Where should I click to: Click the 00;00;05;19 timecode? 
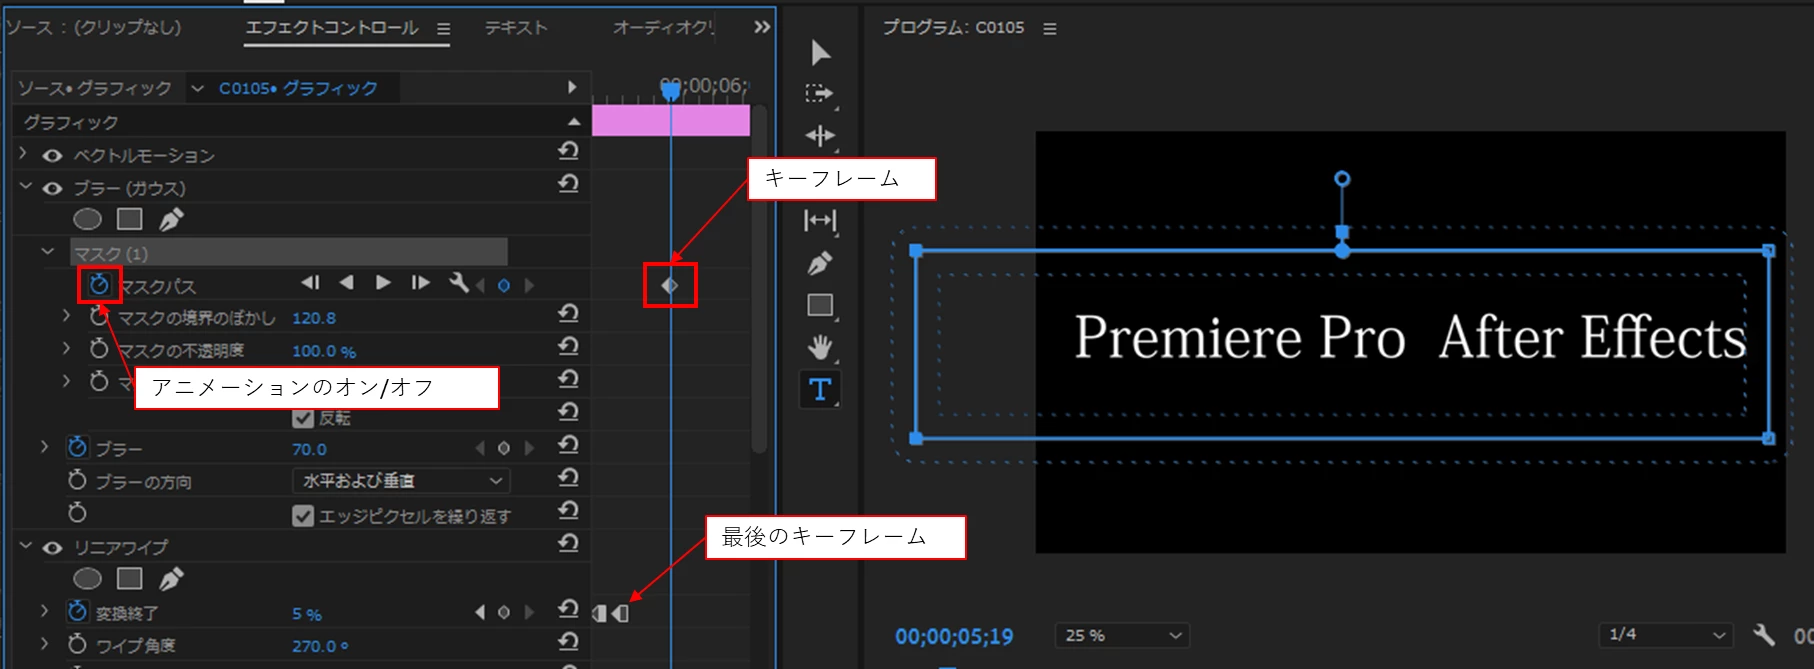click(954, 636)
